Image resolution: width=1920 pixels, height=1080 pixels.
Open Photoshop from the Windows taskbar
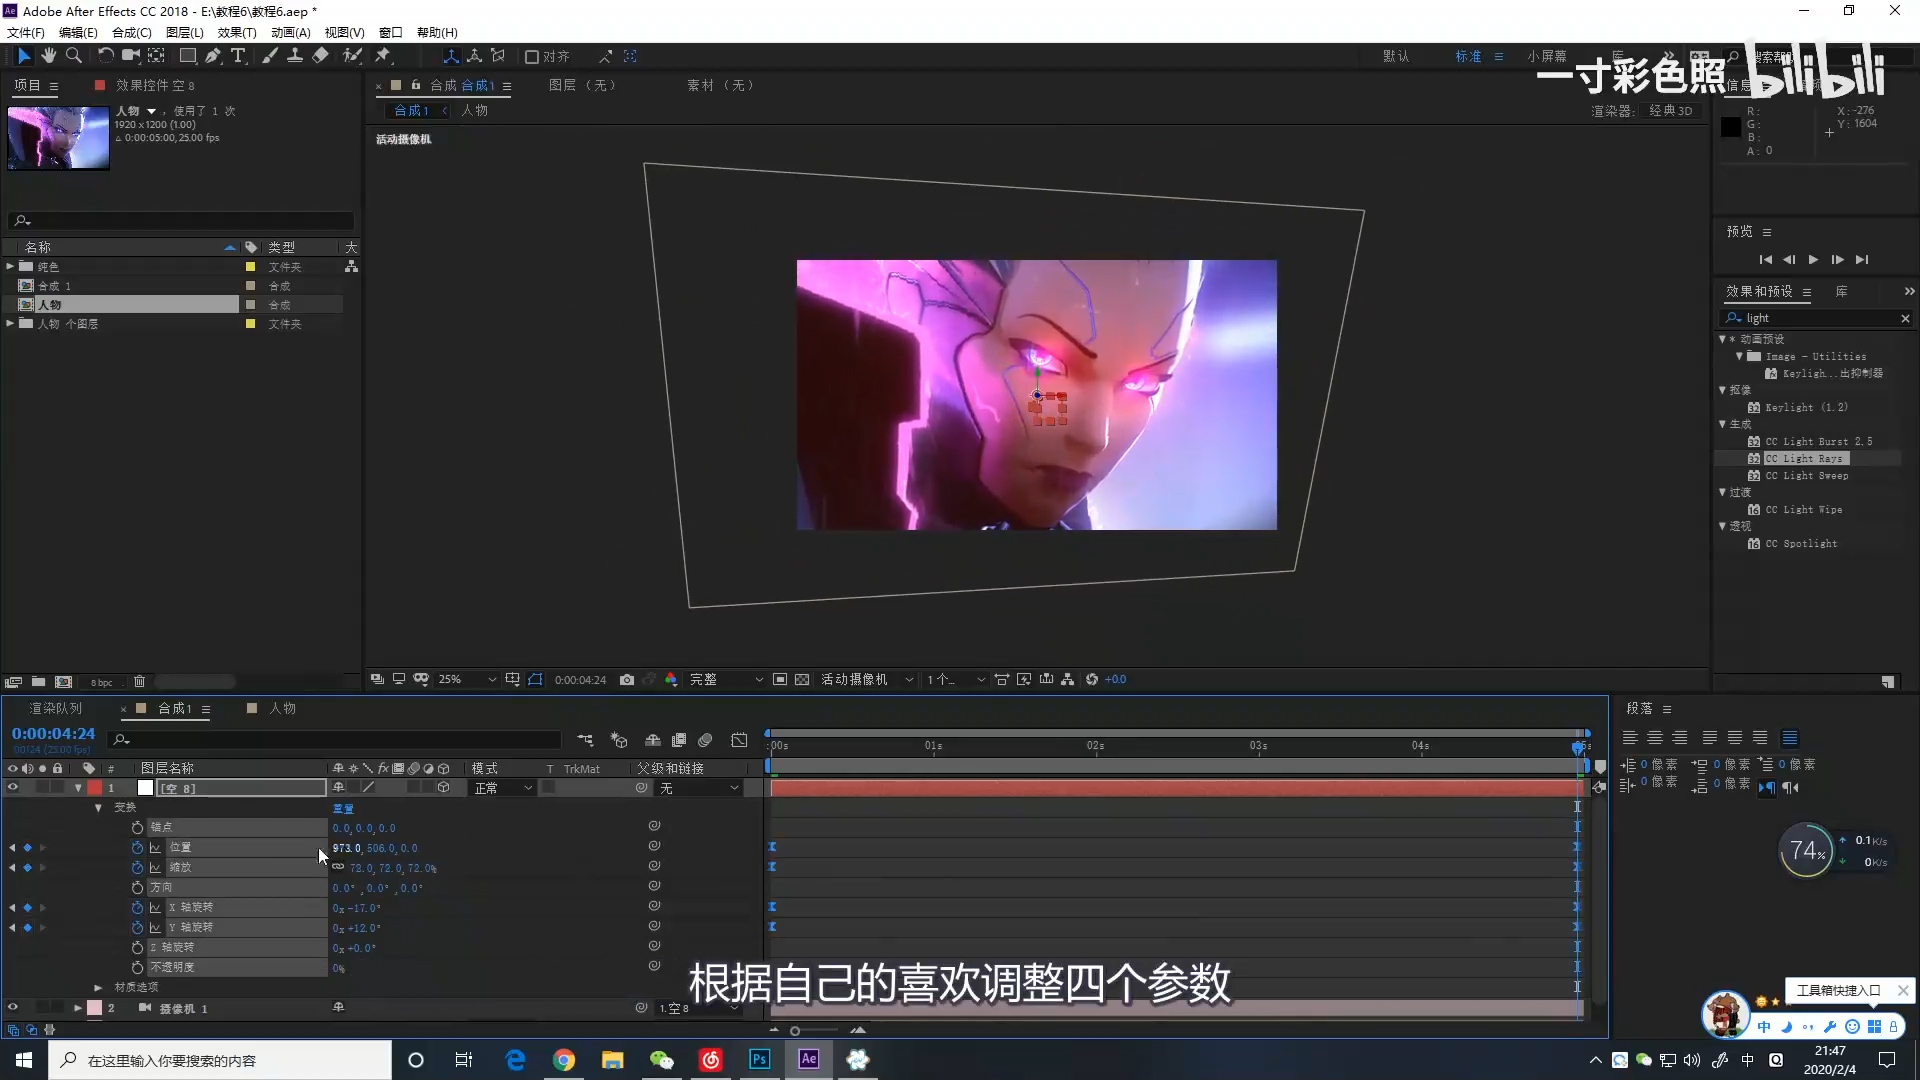point(760,1059)
